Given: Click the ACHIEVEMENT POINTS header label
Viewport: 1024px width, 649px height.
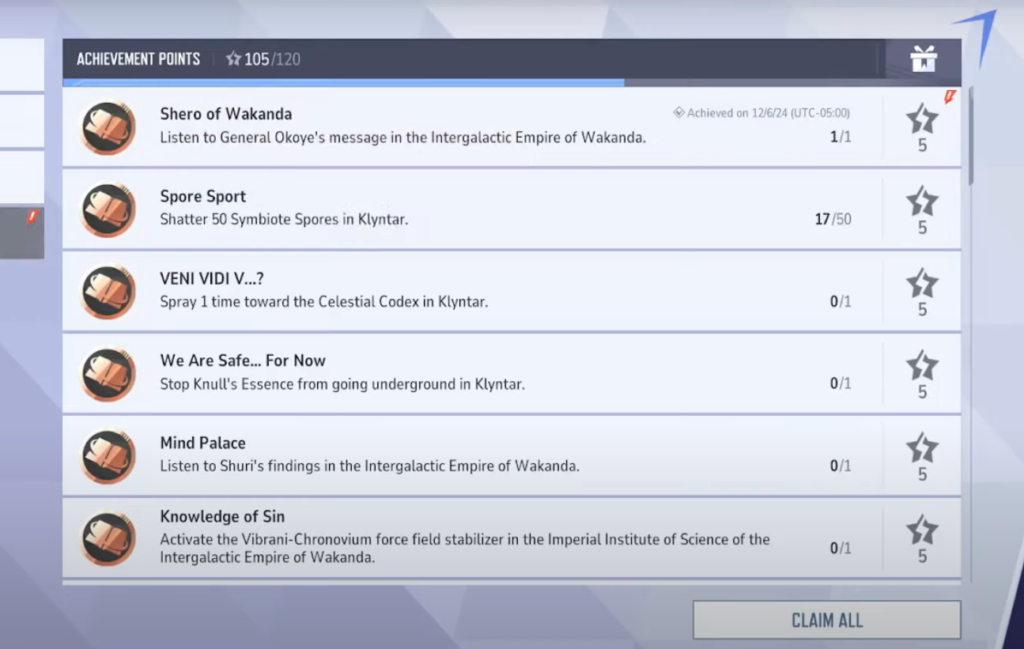Looking at the screenshot, I should (138, 59).
